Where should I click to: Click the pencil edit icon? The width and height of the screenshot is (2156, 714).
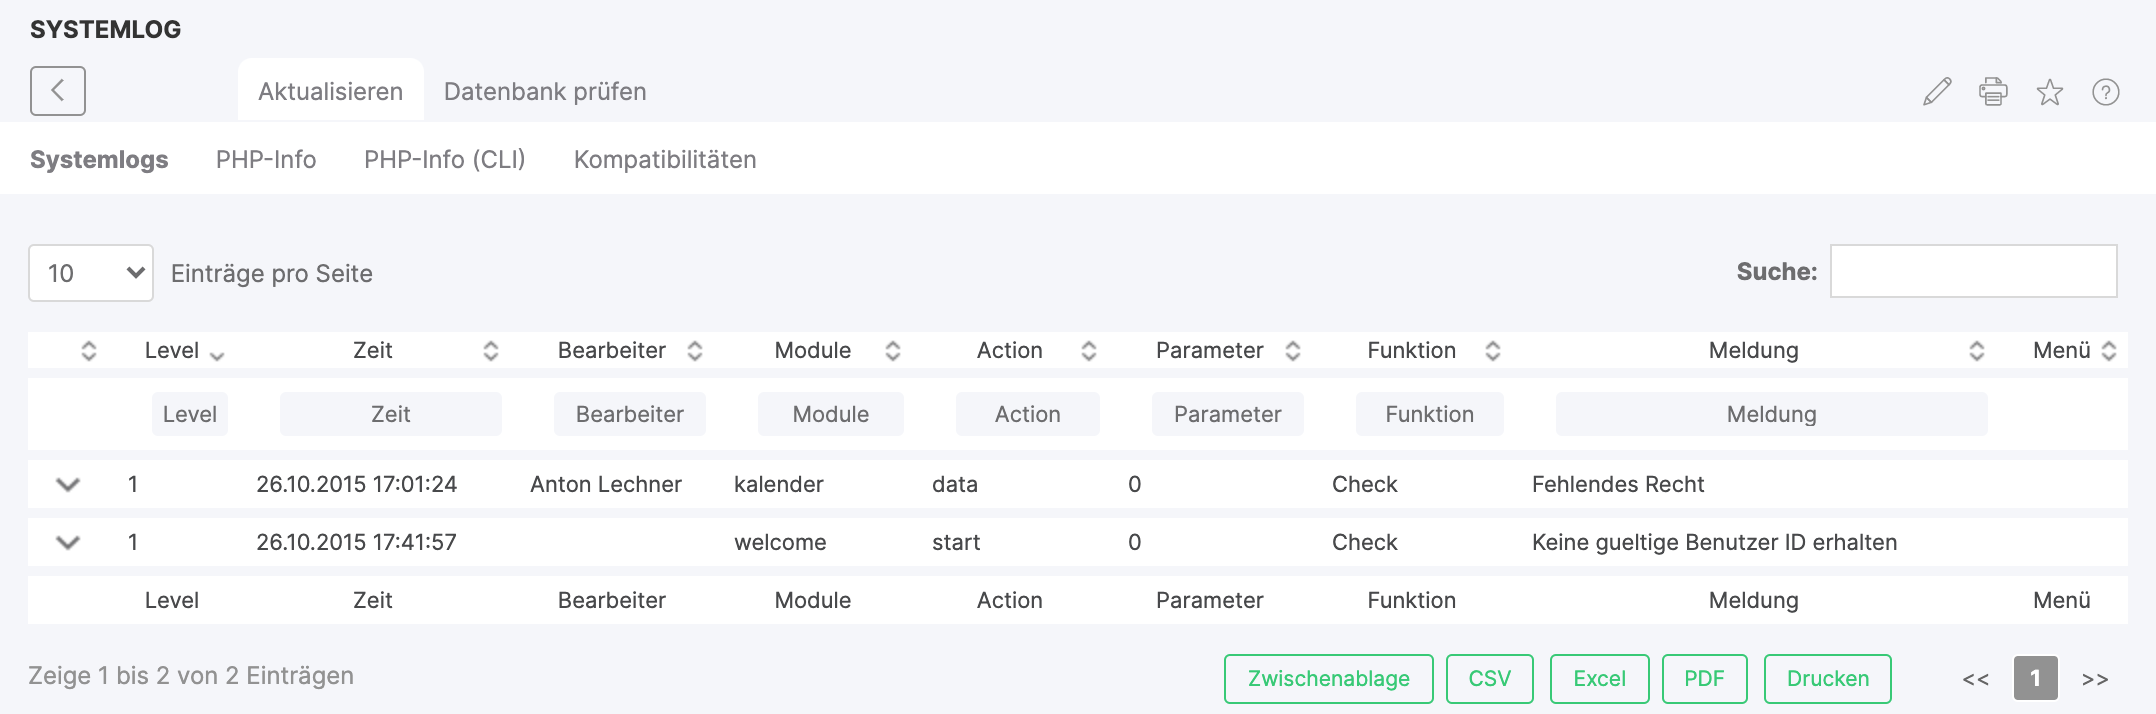pos(1937,92)
